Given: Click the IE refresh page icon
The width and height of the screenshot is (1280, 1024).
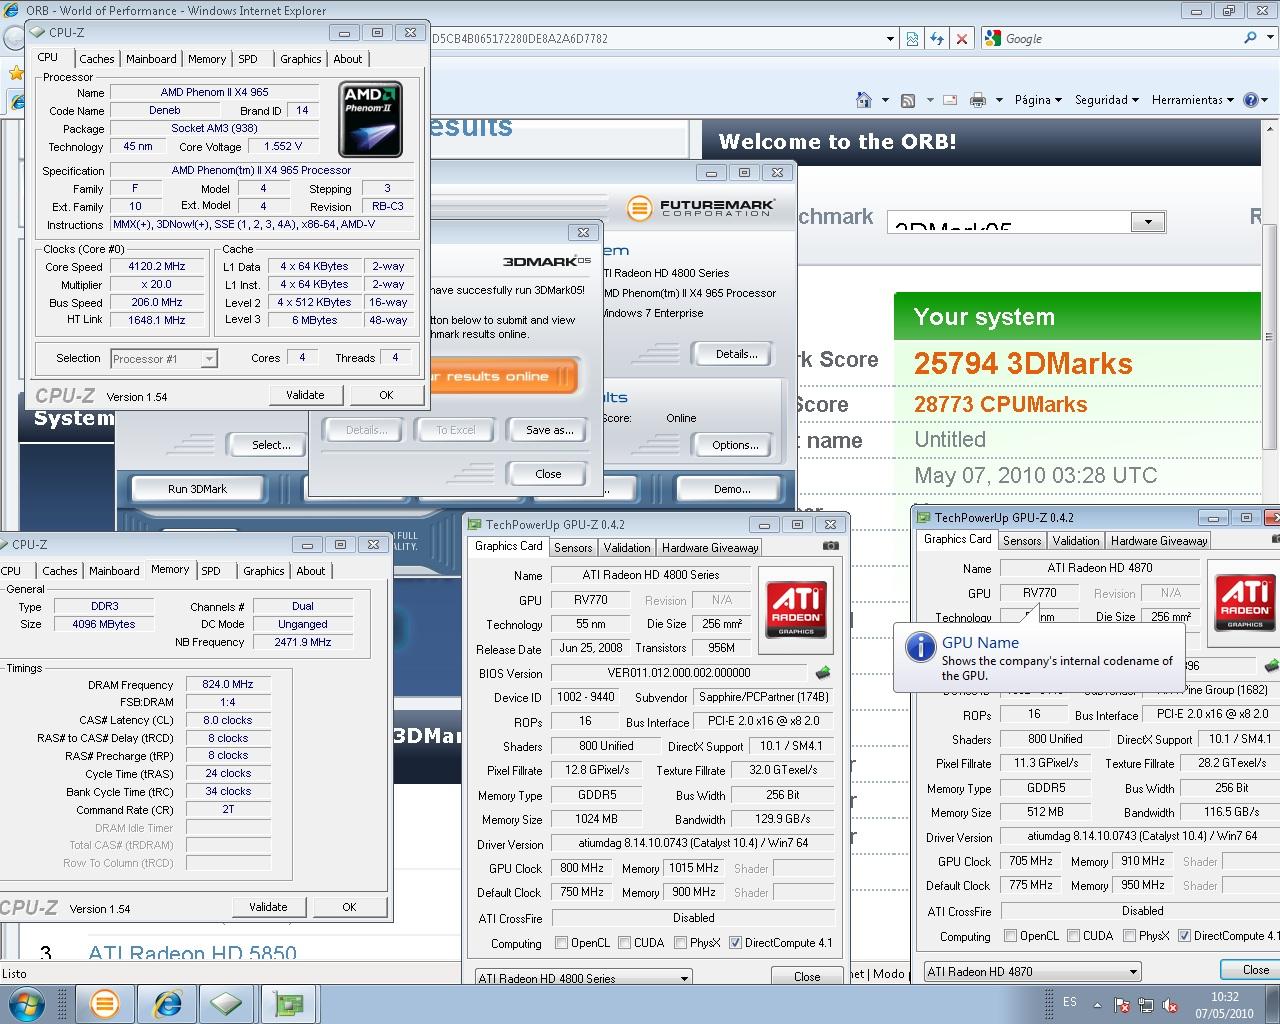Looking at the screenshot, I should pos(937,39).
